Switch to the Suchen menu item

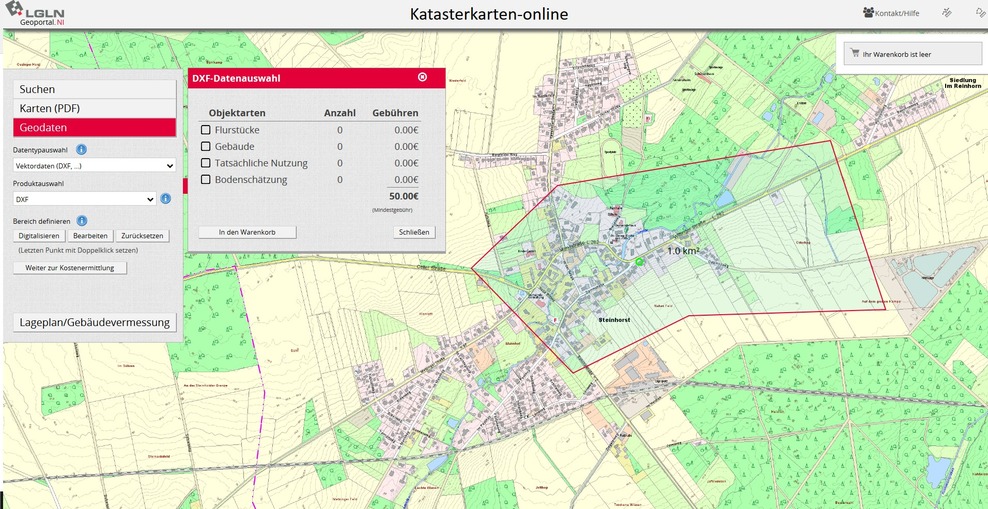pyautogui.click(x=94, y=89)
